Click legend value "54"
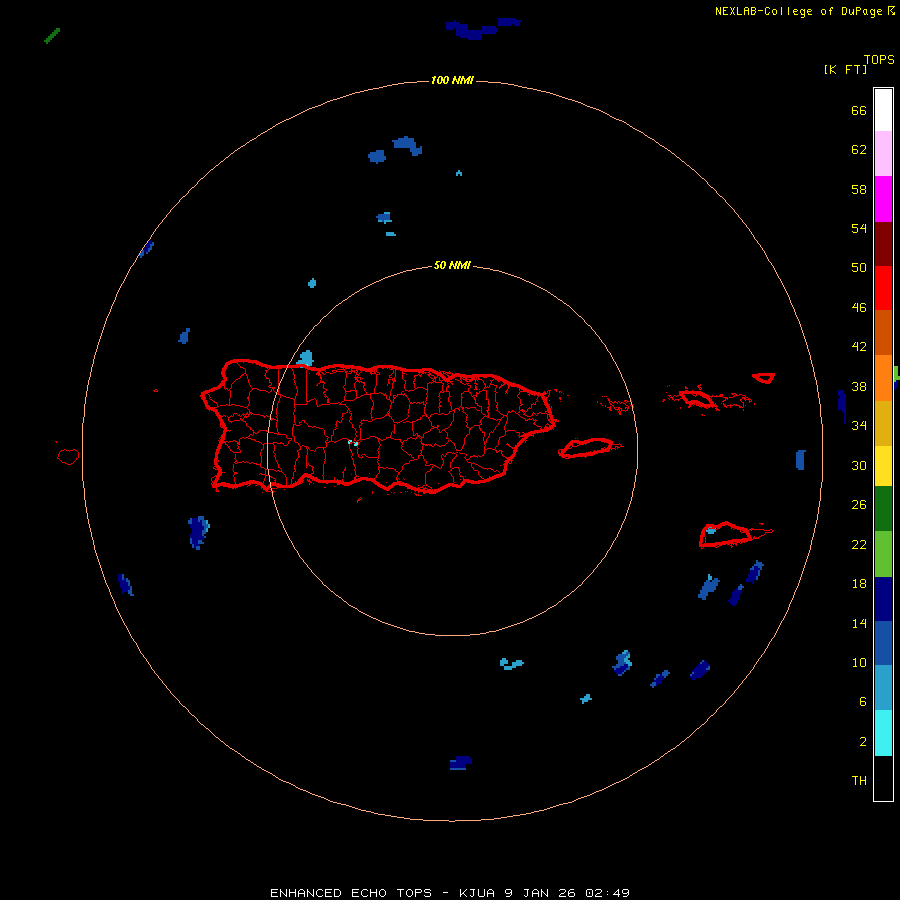 [859, 228]
